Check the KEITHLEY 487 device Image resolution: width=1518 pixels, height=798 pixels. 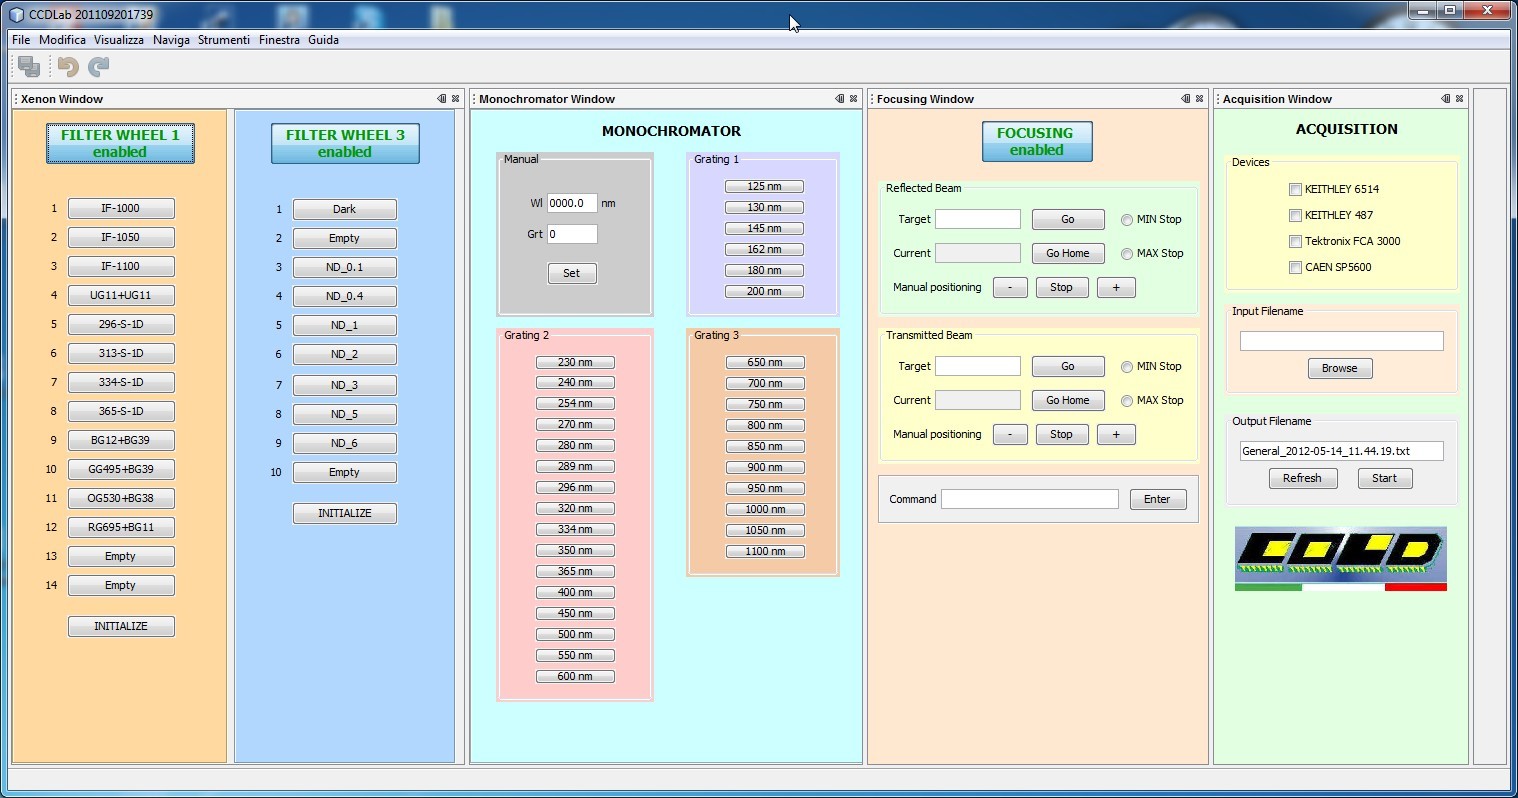click(1296, 215)
